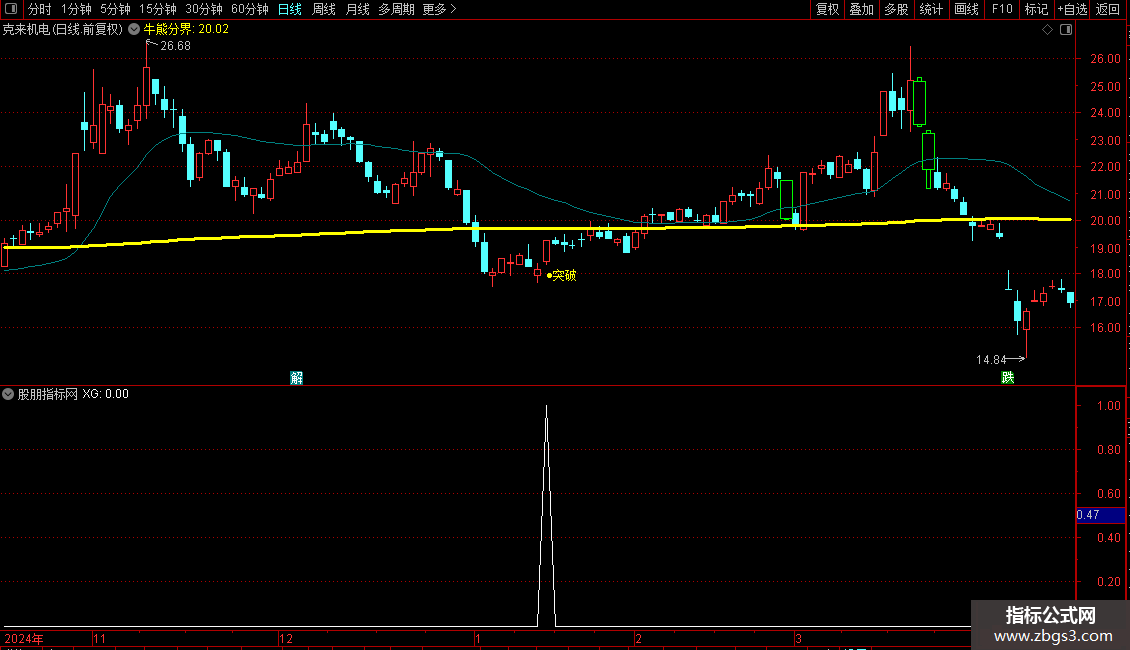Viewport: 1130px width, 650px height.
Task: Switch to 分时 intraday view
Action: 40,9
